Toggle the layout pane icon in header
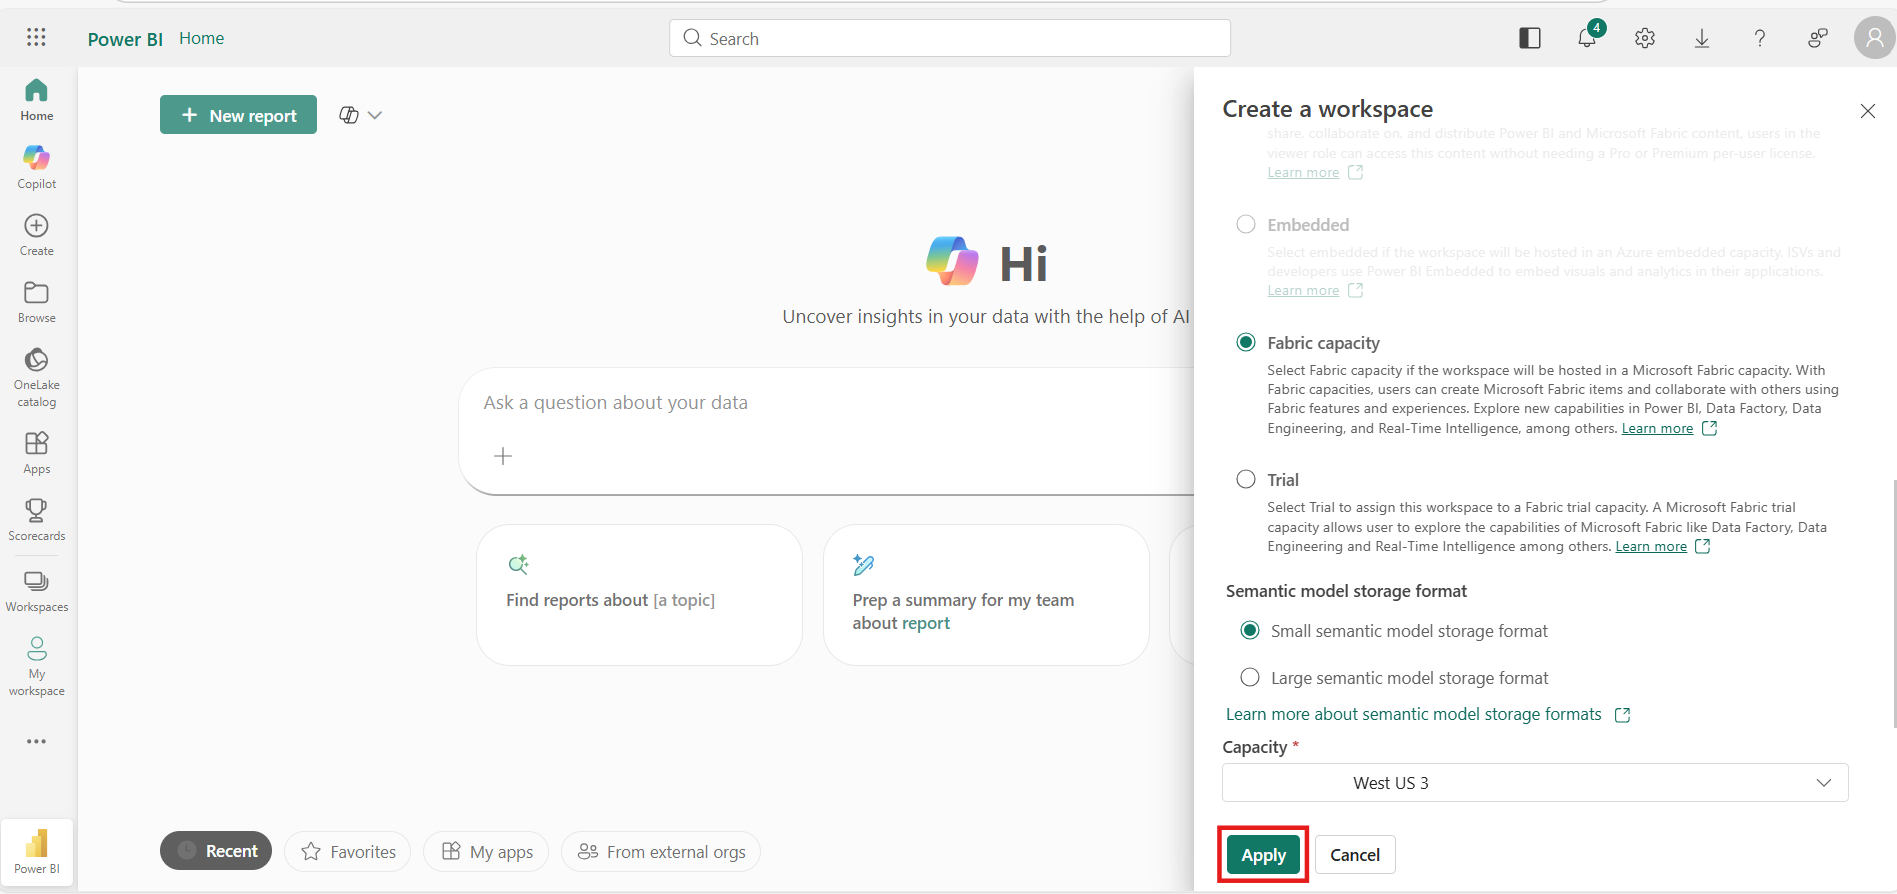This screenshot has width=1897, height=894. click(1530, 38)
